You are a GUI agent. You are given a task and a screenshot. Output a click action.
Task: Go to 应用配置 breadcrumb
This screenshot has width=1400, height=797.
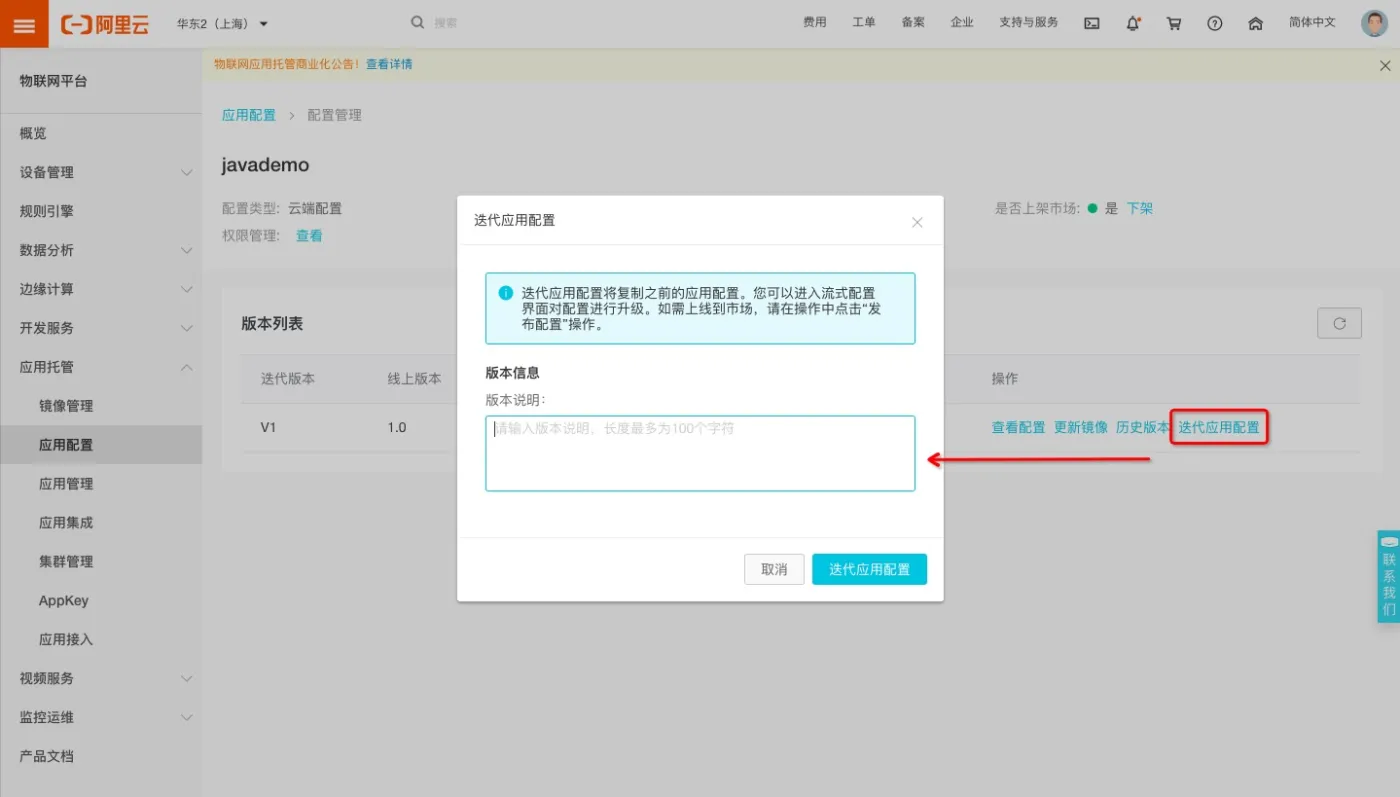[249, 115]
